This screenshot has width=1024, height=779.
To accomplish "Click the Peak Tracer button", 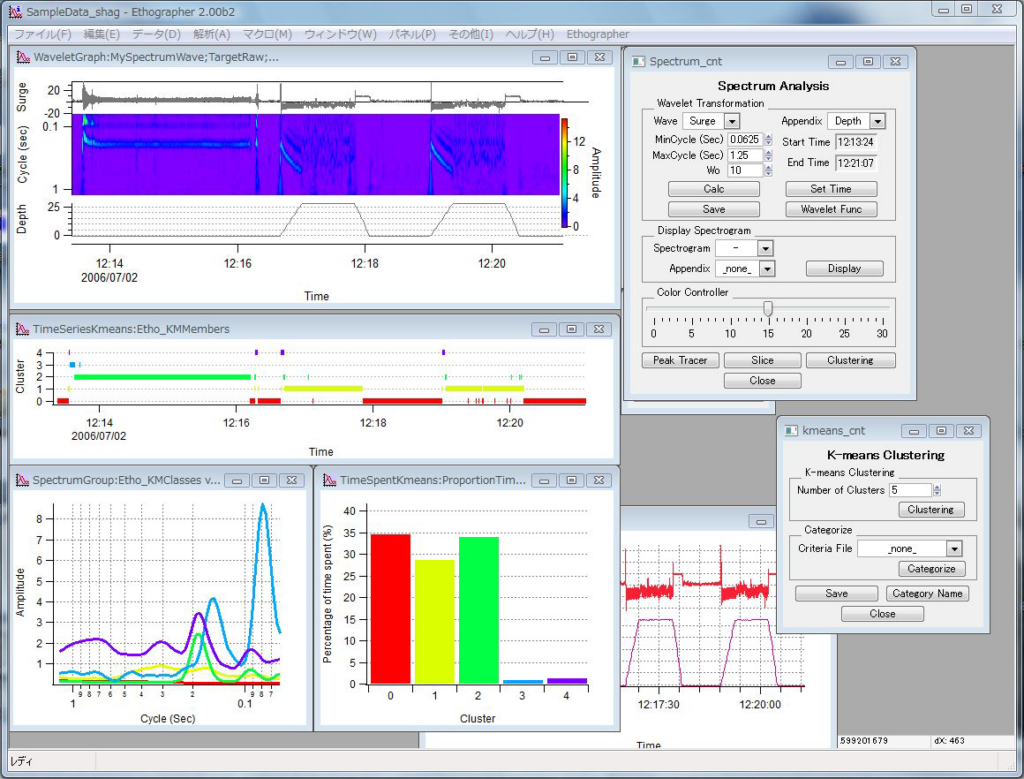I will (679, 360).
